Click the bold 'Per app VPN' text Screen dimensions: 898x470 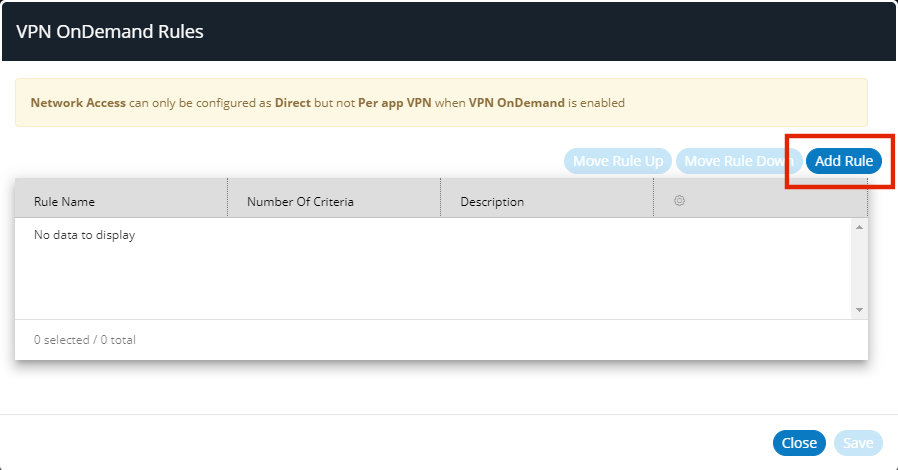pos(394,103)
